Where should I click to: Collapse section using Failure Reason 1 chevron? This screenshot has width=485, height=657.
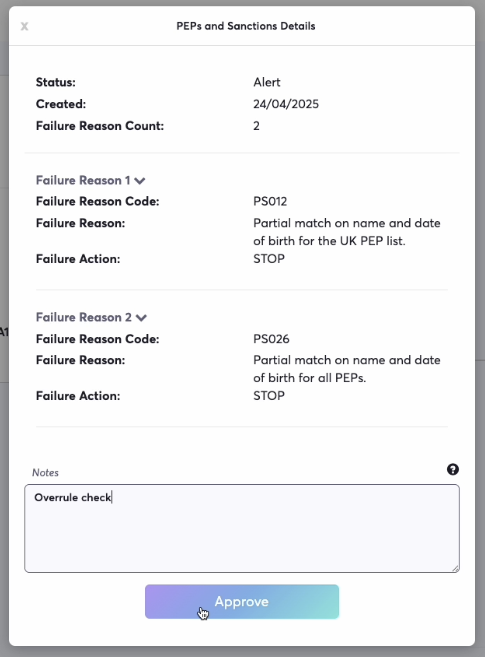140,181
